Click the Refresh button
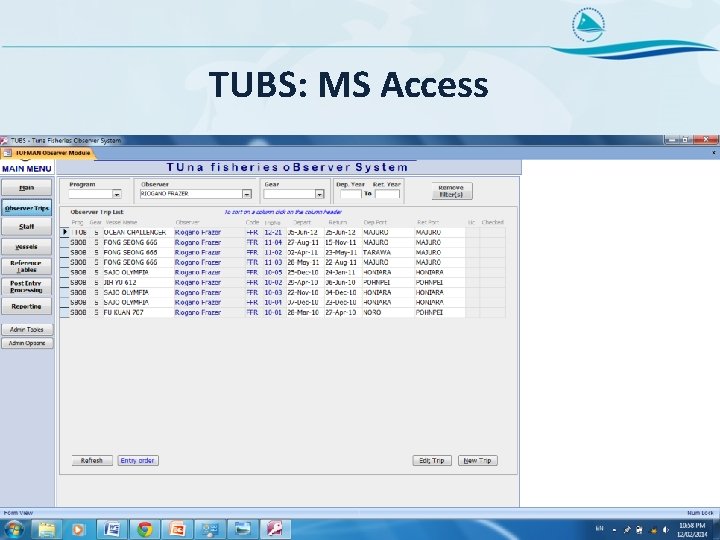The height and width of the screenshot is (540, 720). pyautogui.click(x=92, y=461)
